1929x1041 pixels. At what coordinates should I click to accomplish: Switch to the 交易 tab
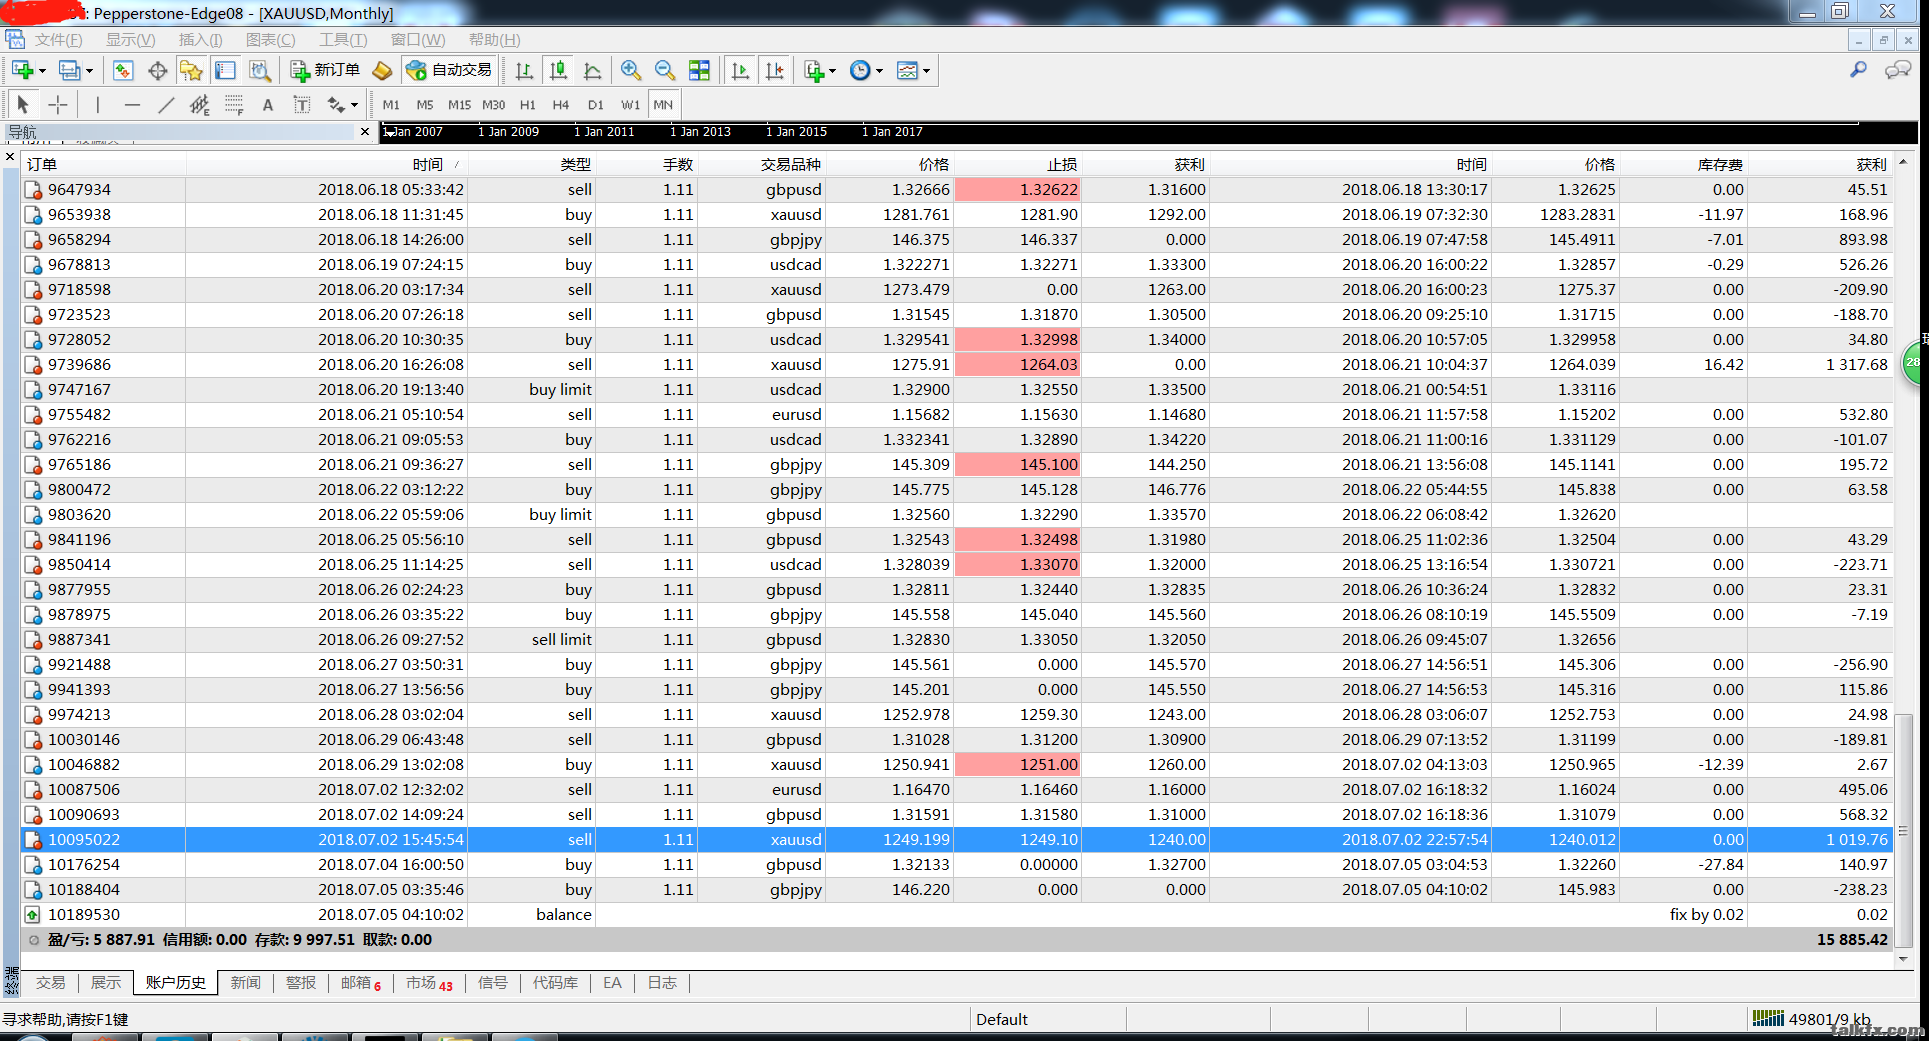pyautogui.click(x=51, y=983)
